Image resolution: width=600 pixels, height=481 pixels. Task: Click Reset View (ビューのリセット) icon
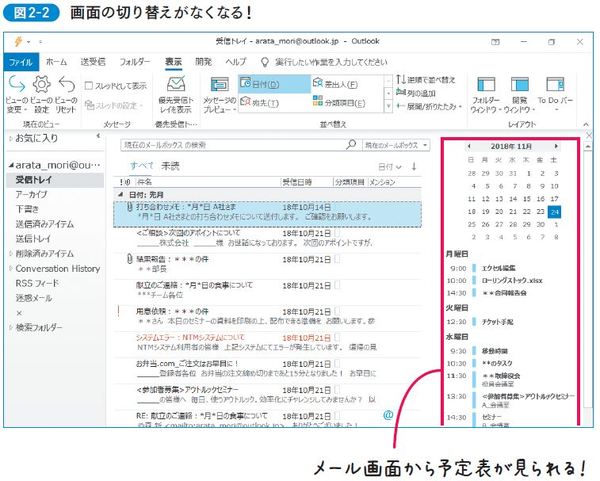[x=67, y=84]
